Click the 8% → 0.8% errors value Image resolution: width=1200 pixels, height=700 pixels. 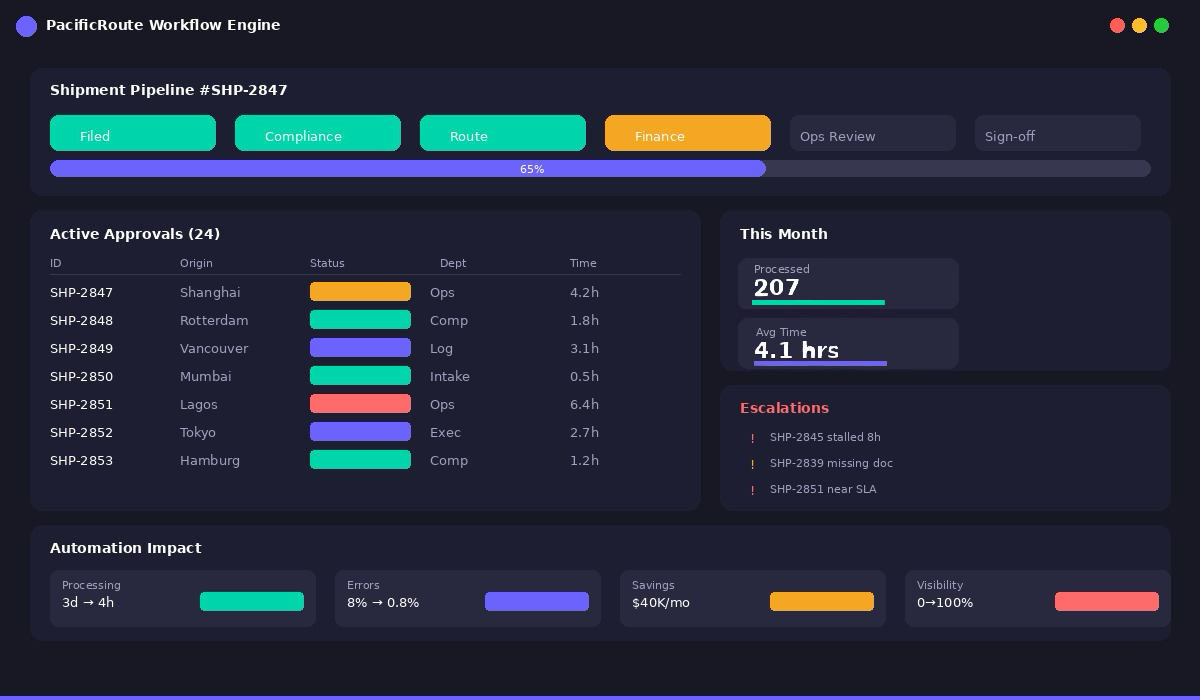(383, 603)
